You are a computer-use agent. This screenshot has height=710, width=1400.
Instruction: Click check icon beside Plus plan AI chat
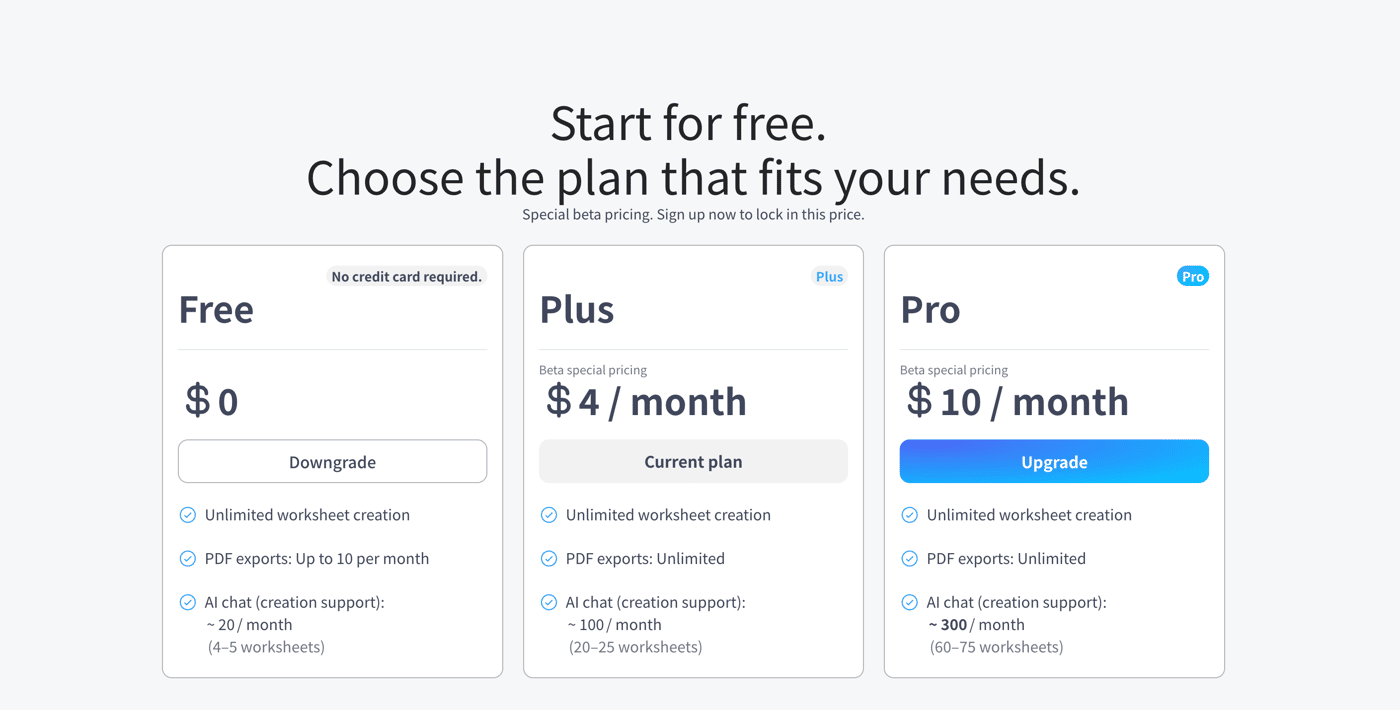pos(549,602)
